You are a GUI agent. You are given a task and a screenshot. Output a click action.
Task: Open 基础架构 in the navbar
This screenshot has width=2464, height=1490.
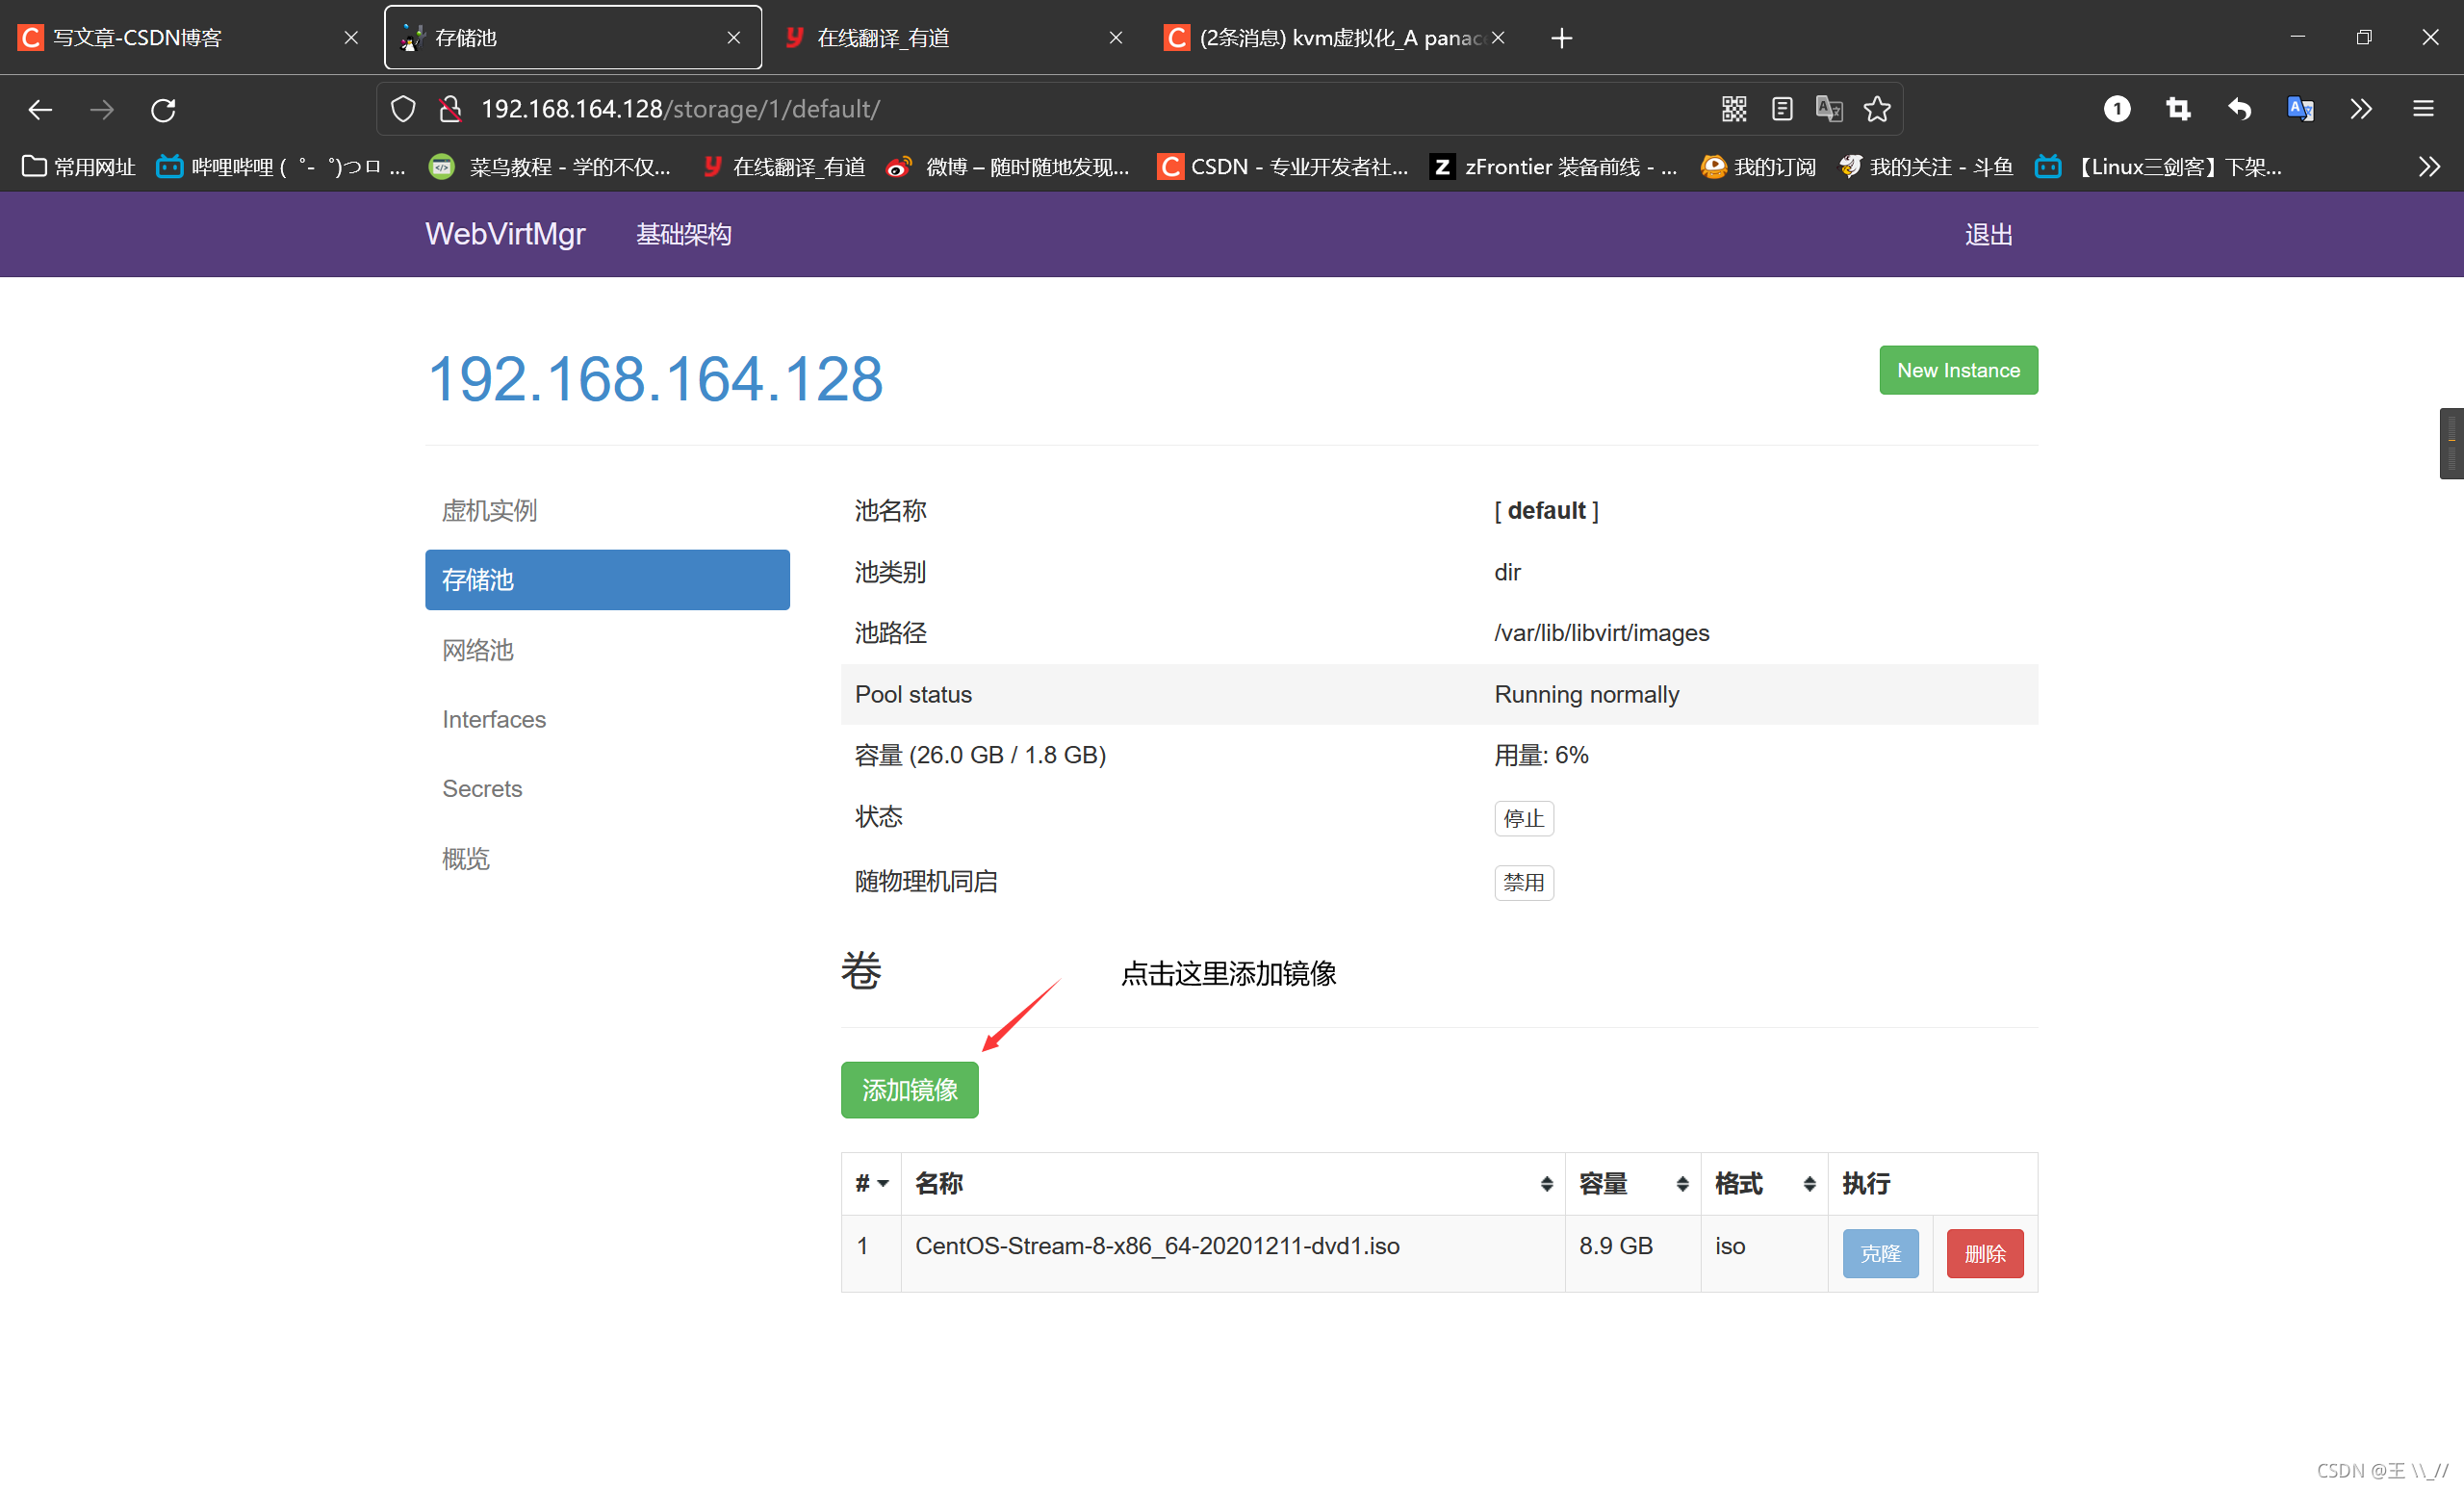click(x=684, y=234)
